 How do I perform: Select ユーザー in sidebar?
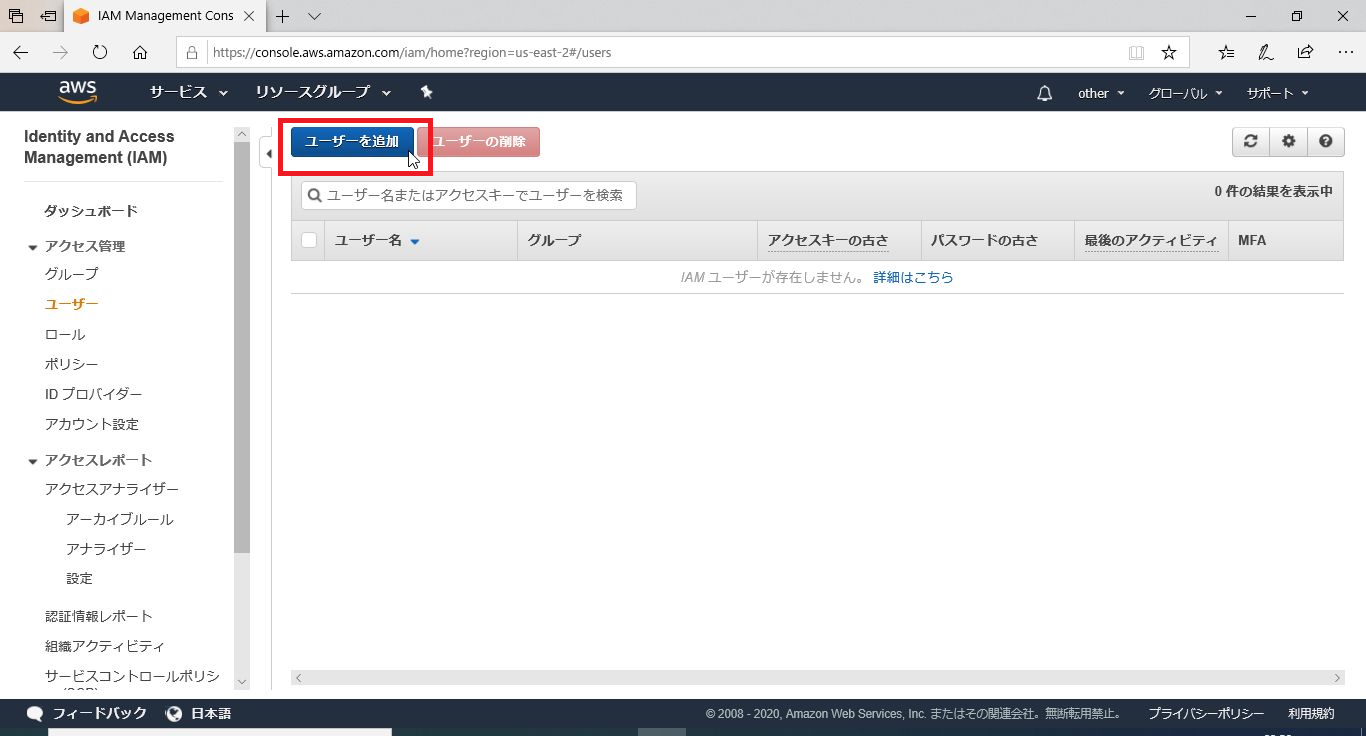click(x=72, y=303)
